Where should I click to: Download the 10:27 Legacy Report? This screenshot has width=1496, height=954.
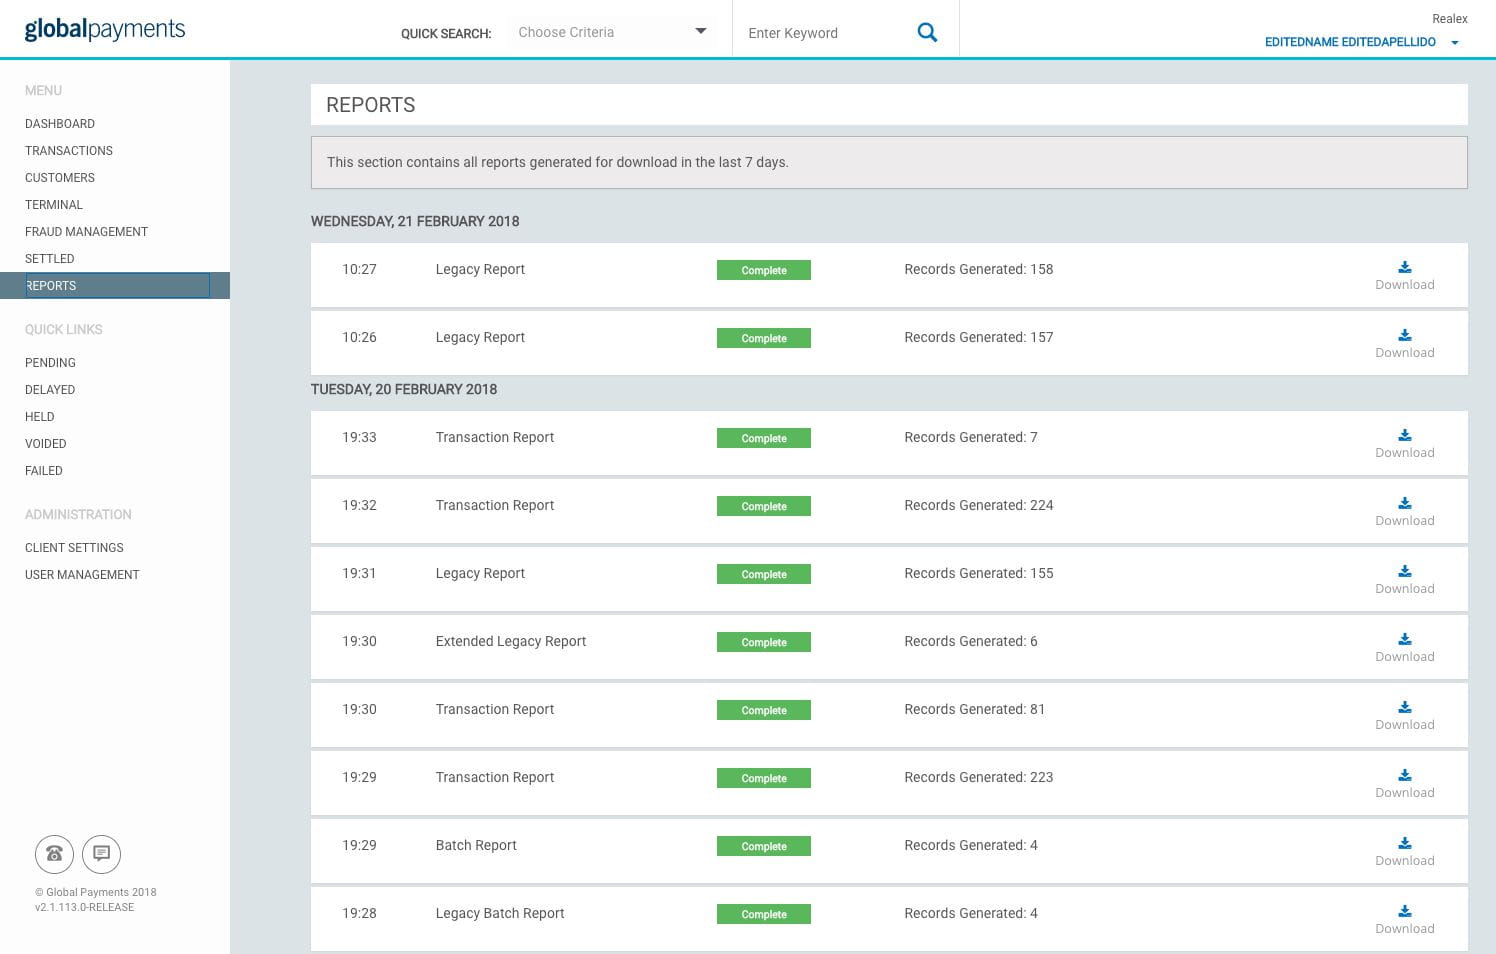pyautogui.click(x=1404, y=275)
